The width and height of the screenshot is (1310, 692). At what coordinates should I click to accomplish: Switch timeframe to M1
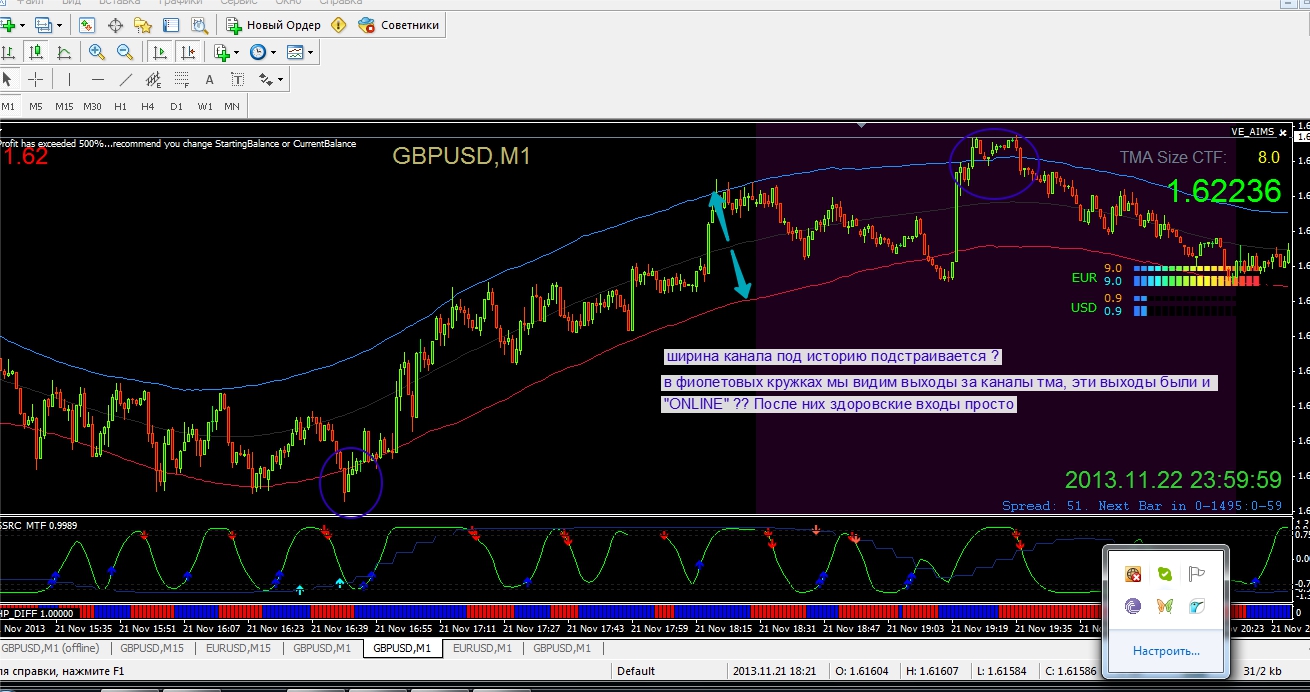[x=8, y=106]
